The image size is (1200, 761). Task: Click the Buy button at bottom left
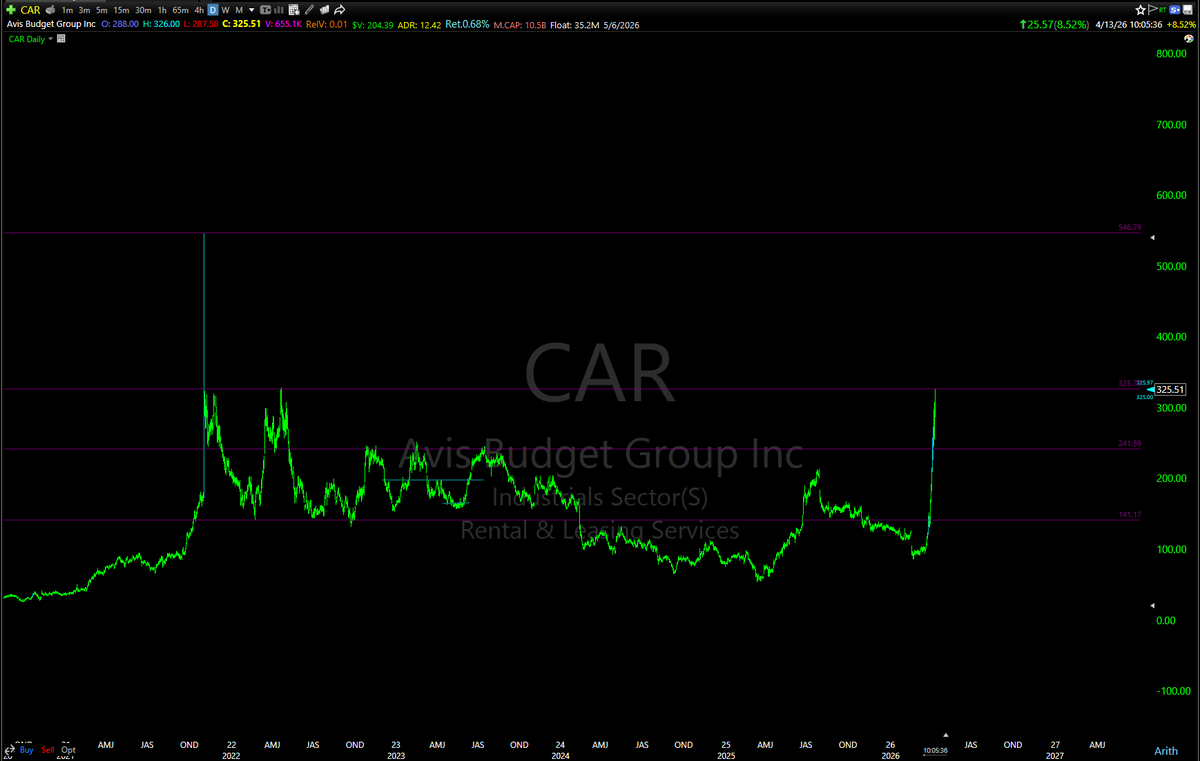click(26, 750)
